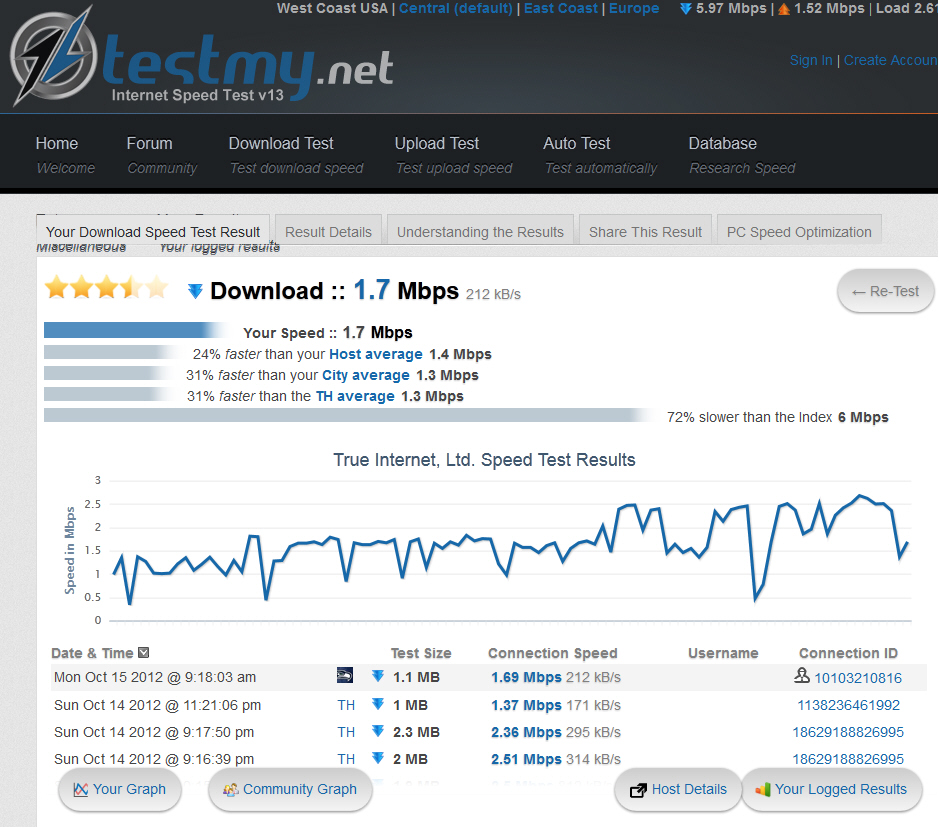Click the Host Details button
Viewport: 939px width, 828px height.
678,790
